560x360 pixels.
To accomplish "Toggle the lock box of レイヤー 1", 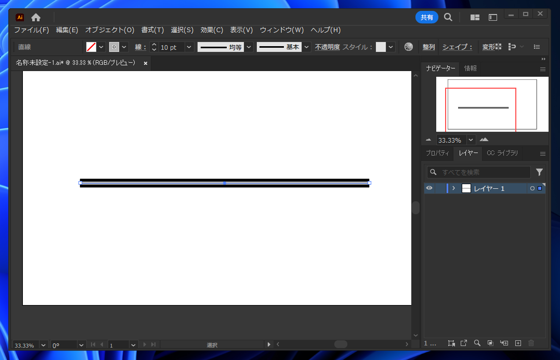I will pyautogui.click(x=440, y=188).
